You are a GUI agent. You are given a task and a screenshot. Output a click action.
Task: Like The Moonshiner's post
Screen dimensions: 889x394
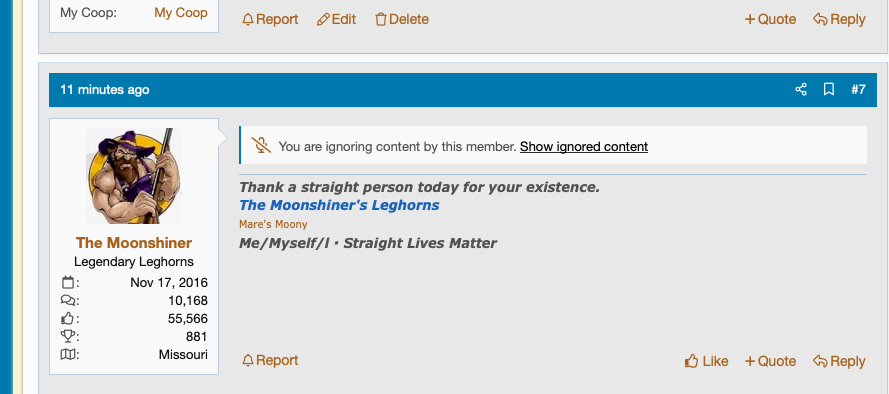706,361
